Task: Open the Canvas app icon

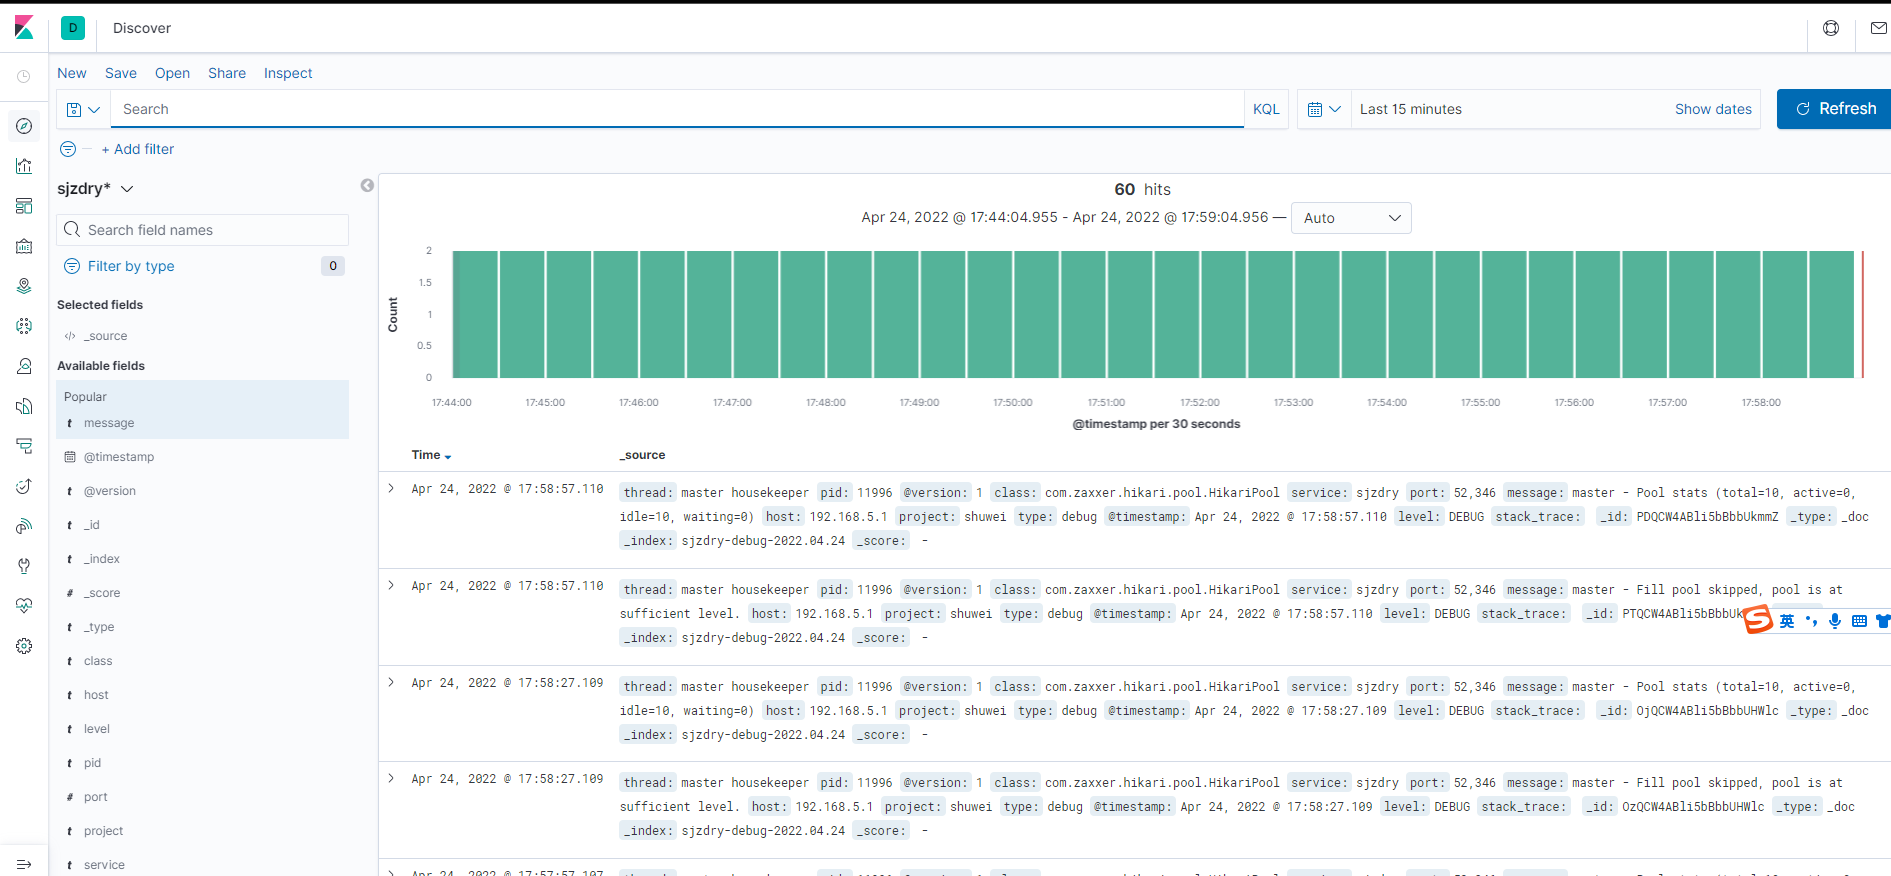Action: click(x=24, y=246)
